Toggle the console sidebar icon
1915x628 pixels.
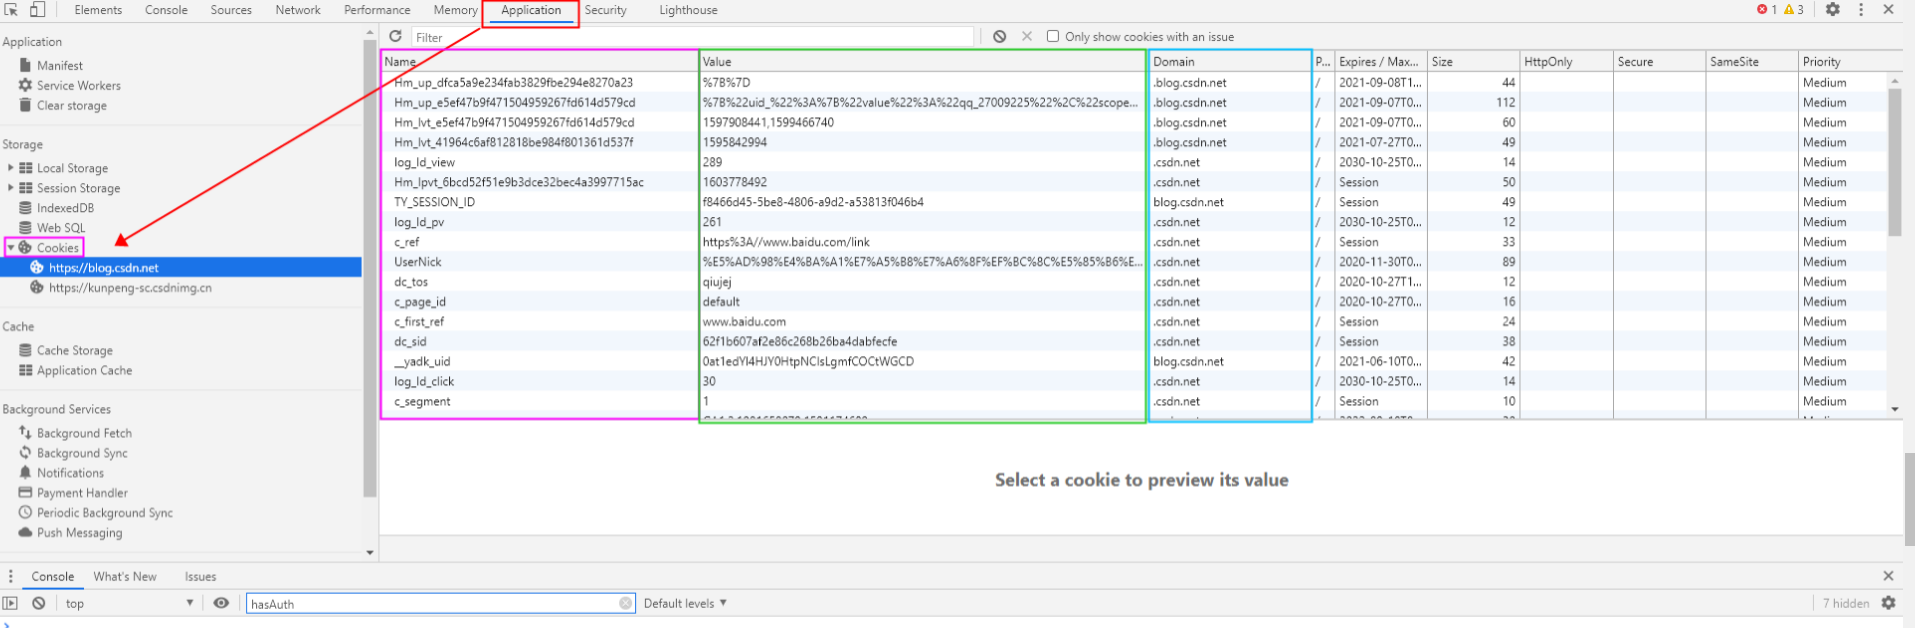coord(11,603)
